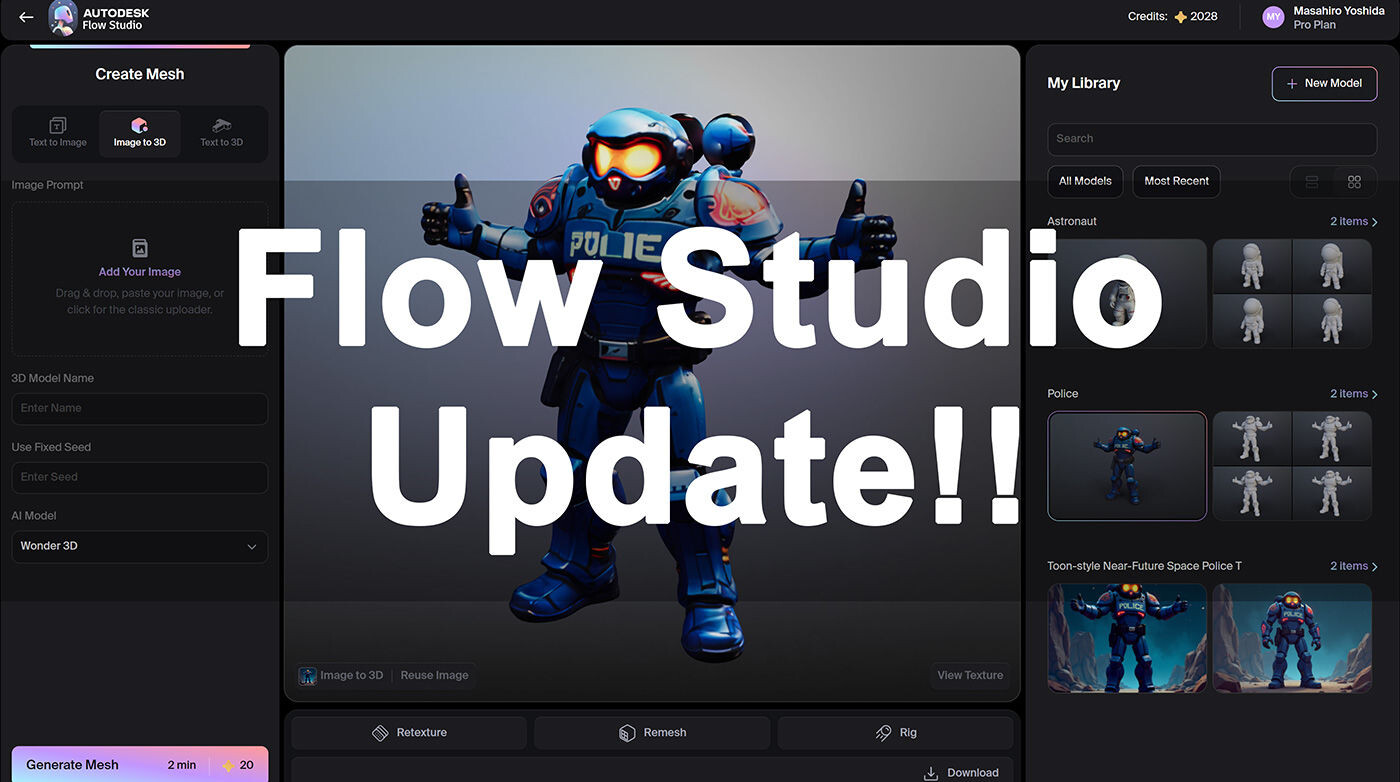Select the Text to 3D tab
1400x782 pixels.
(x=221, y=132)
